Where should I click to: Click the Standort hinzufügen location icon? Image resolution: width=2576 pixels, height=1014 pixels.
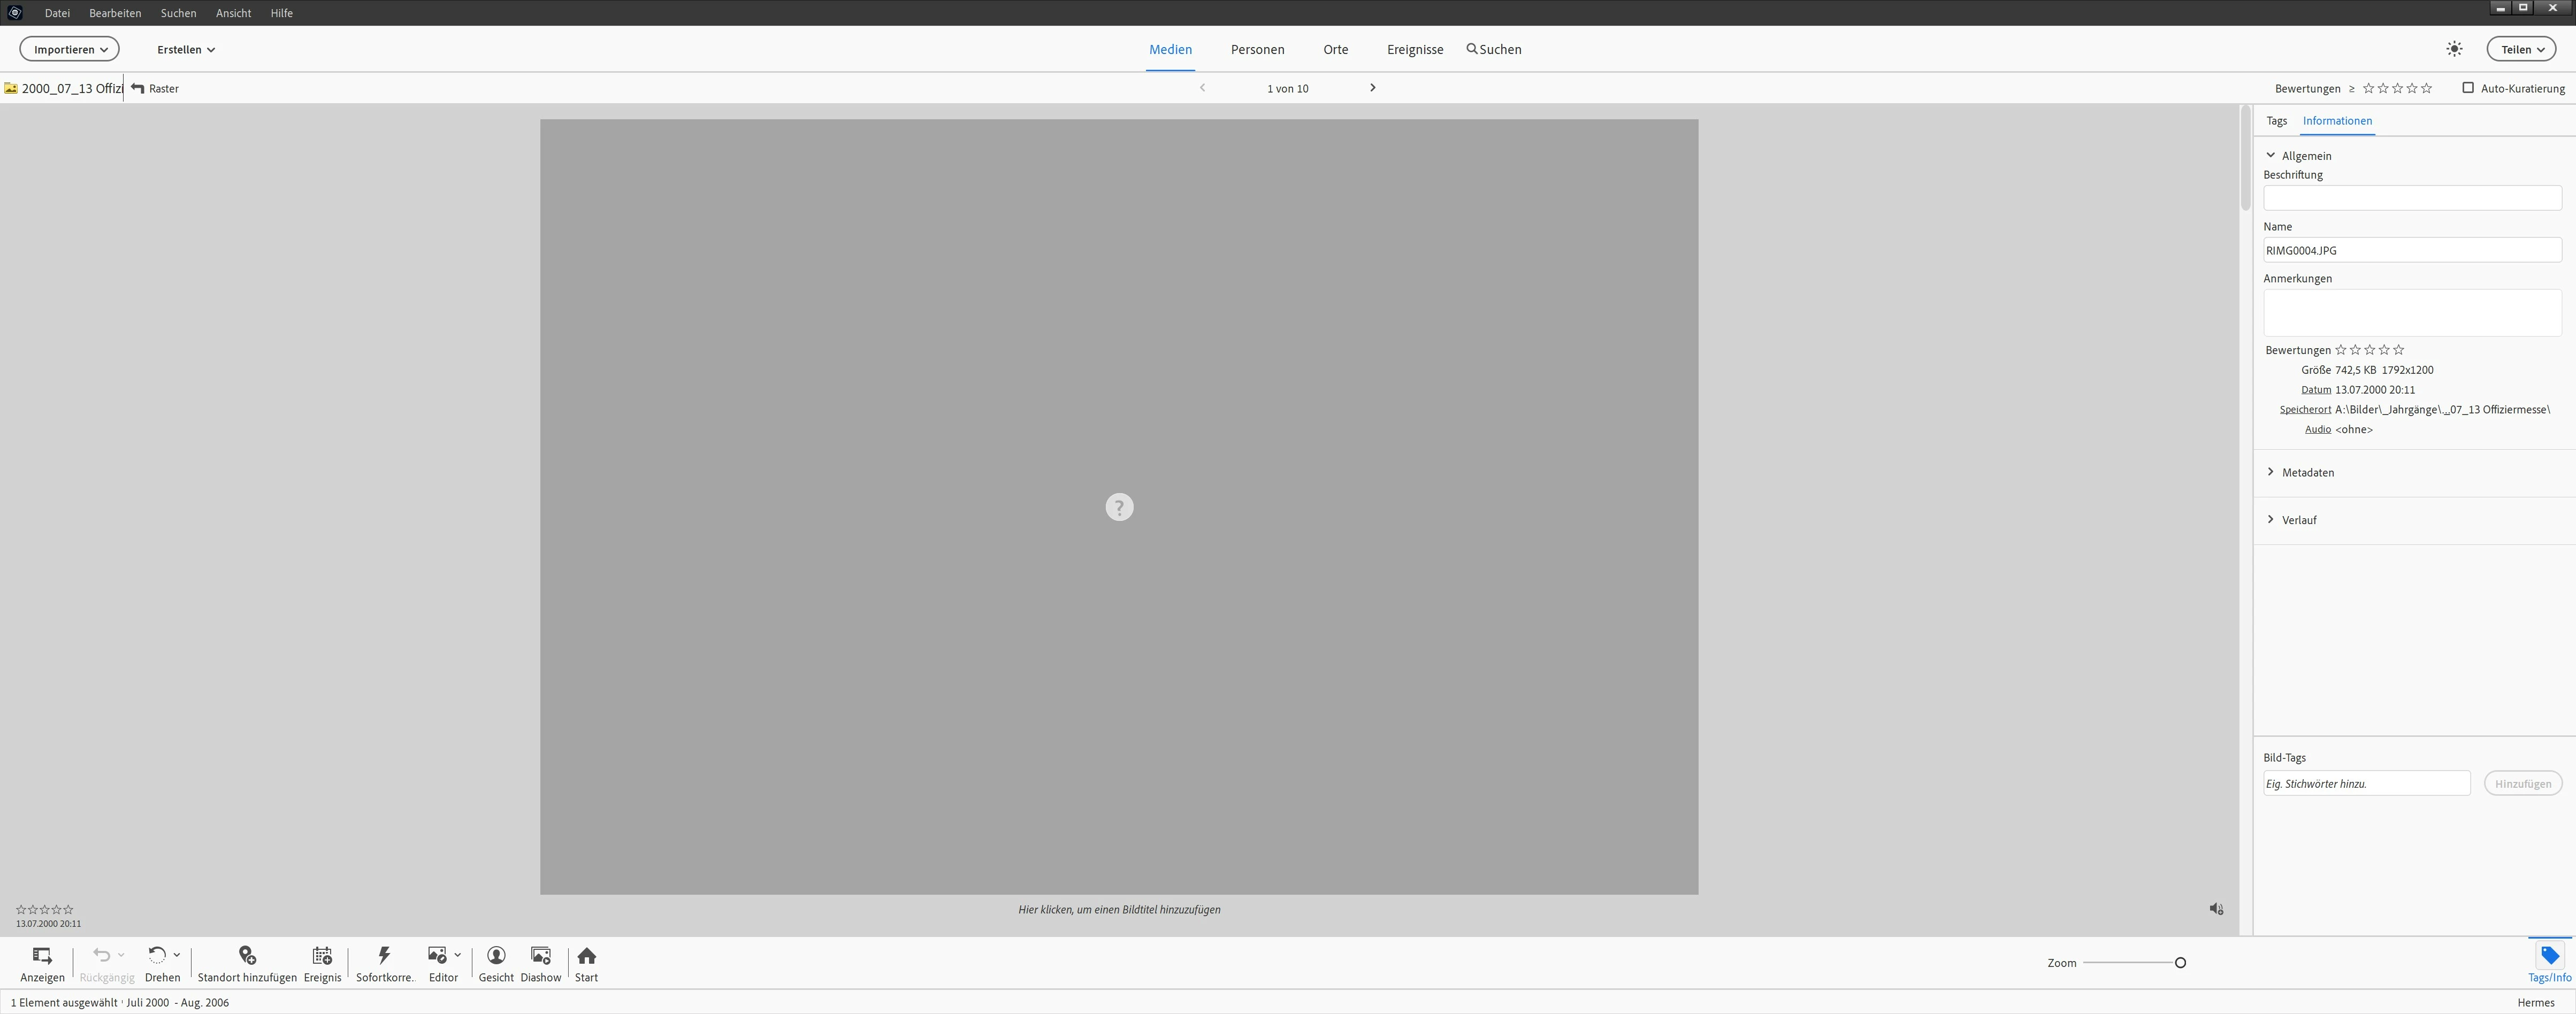pos(247,956)
